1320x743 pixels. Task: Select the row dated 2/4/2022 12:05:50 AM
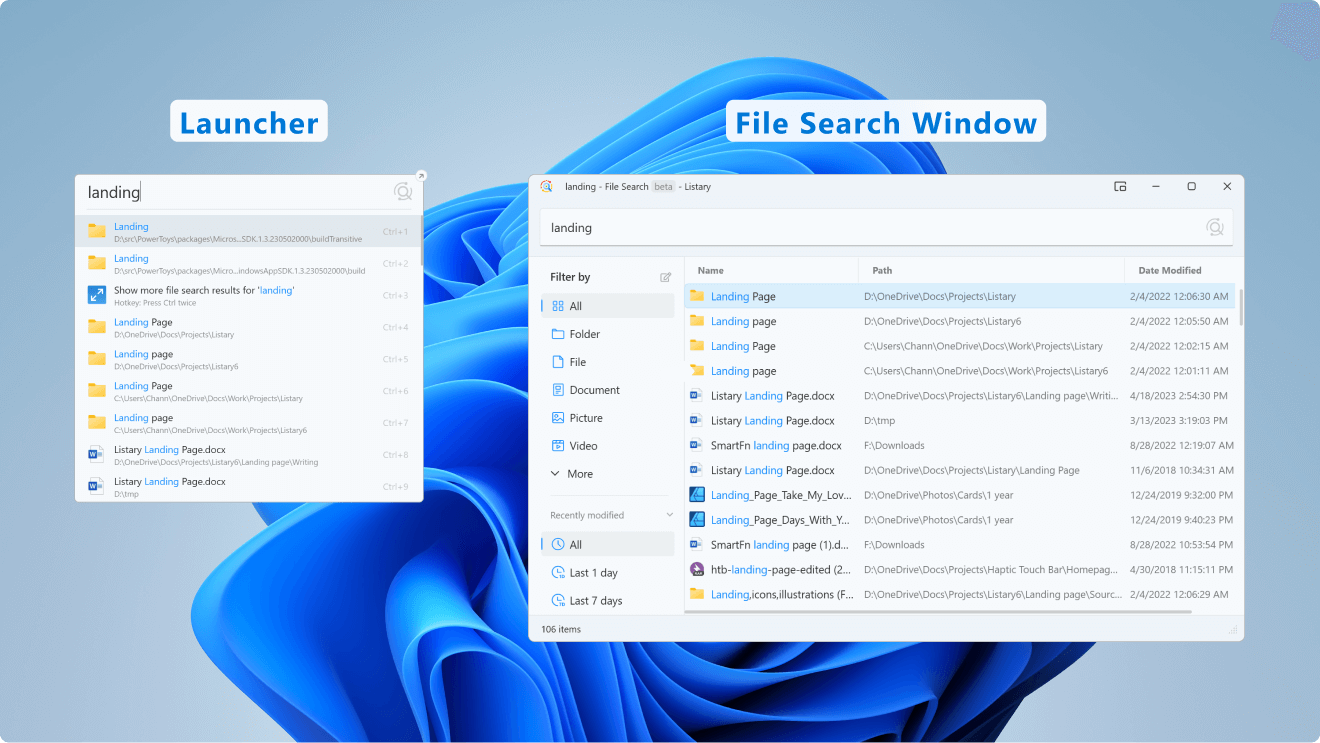961,321
